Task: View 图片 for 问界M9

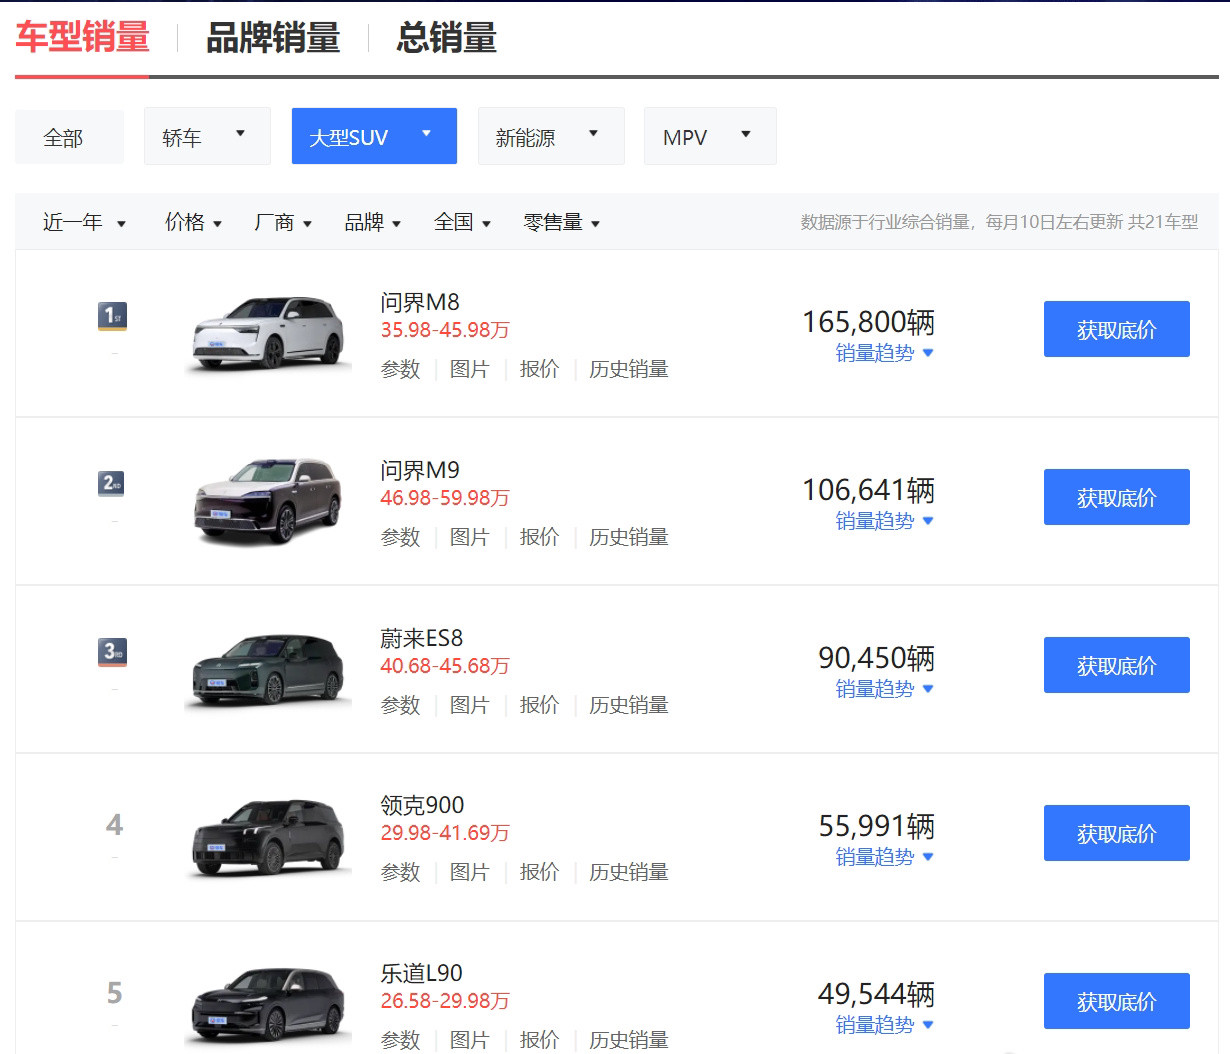Action: pyautogui.click(x=470, y=537)
